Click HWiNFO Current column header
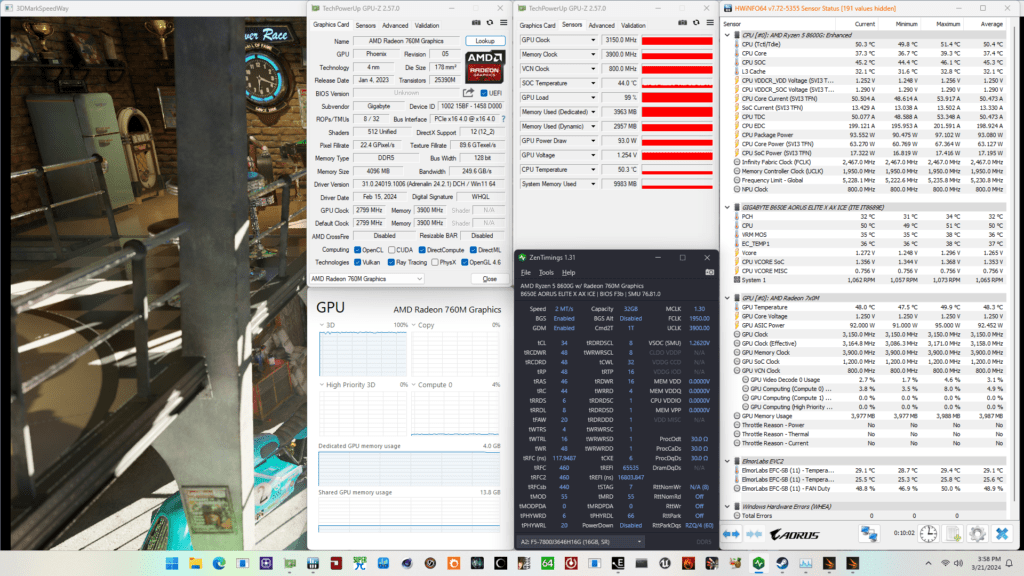This screenshot has width=1024, height=576. 865,24
